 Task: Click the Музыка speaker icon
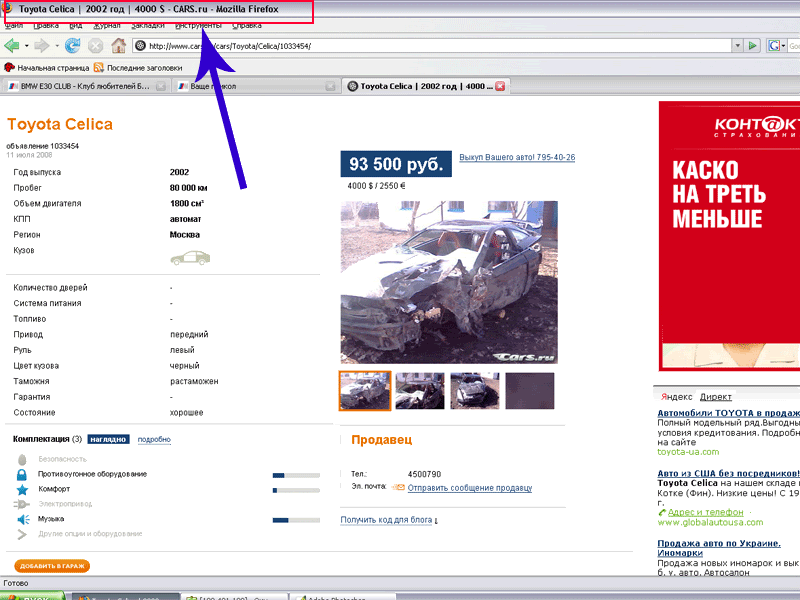[x=23, y=519]
